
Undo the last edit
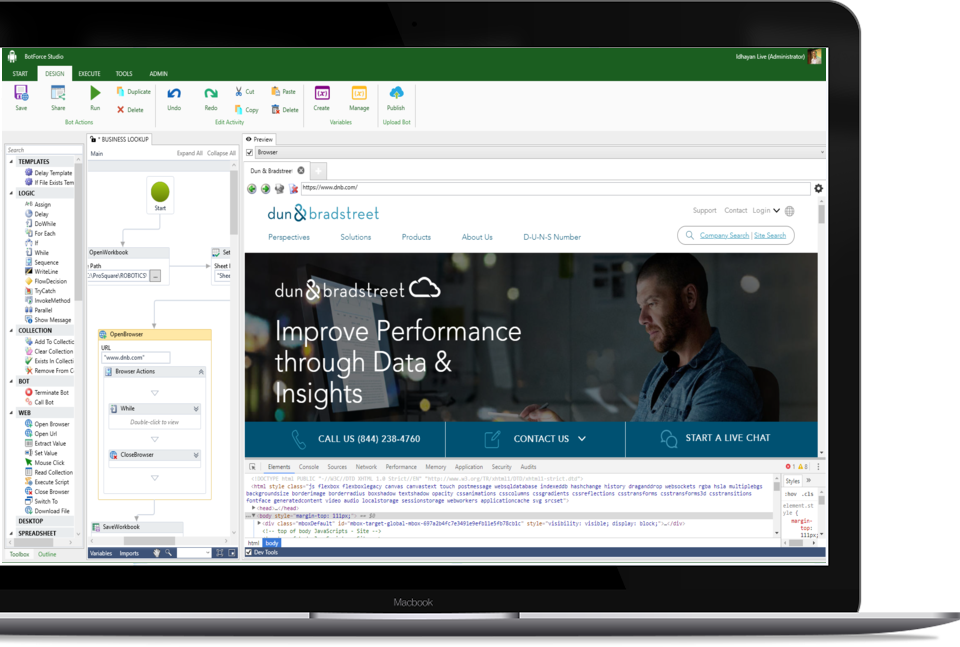point(174,93)
